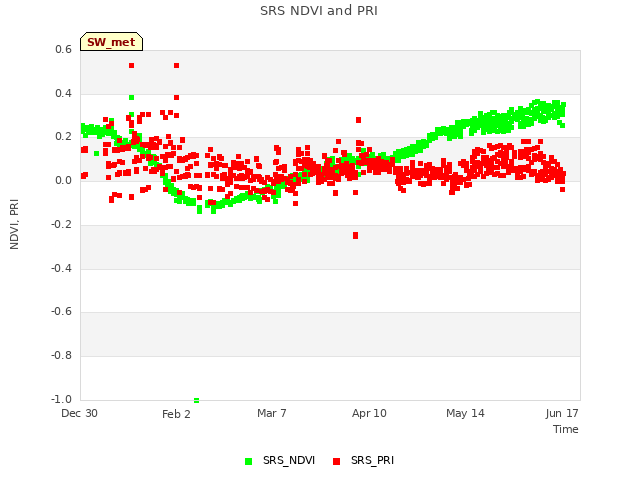Image resolution: width=640 pixels, height=480 pixels.
Task: Toggle the SRS_PRI legend label
Action: pyautogui.click(x=372, y=460)
